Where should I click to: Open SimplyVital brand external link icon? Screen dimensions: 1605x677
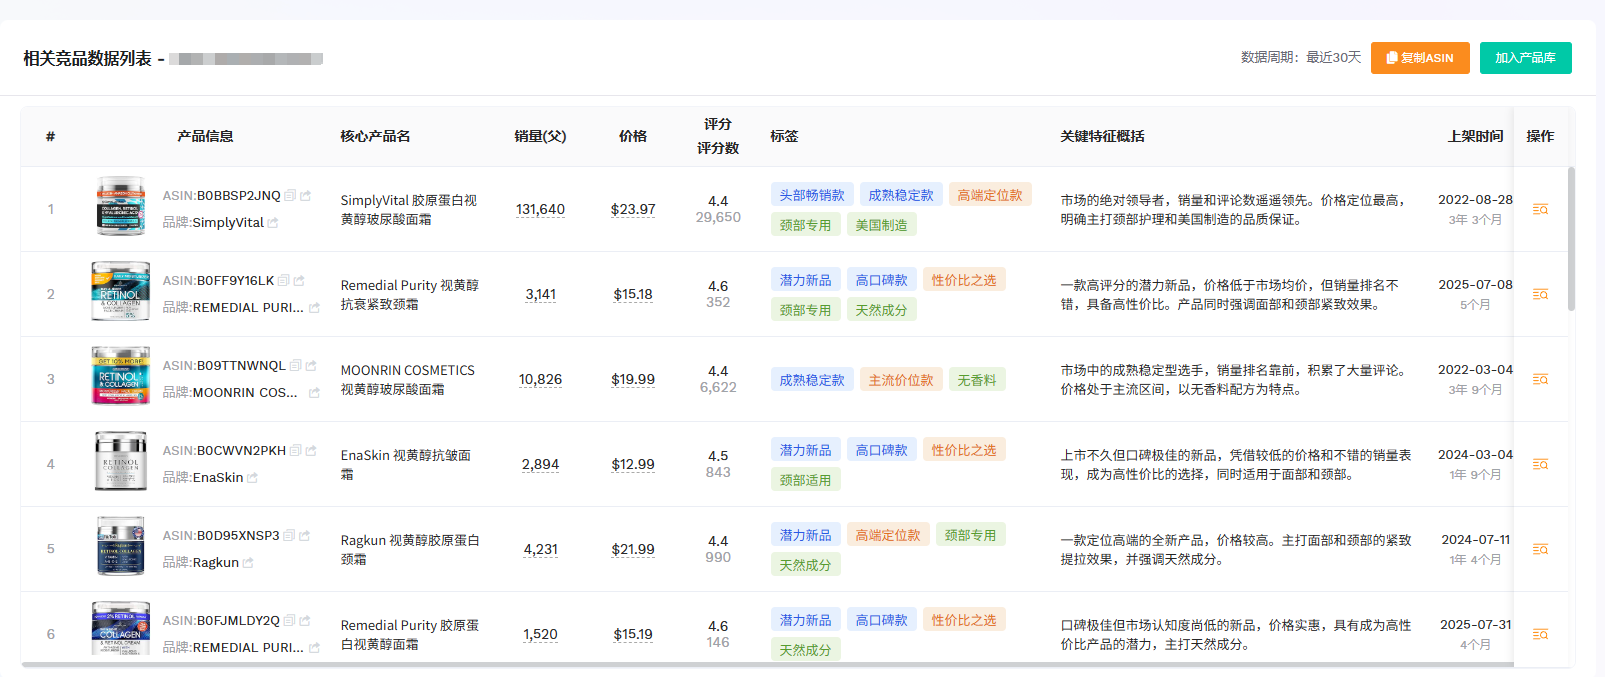[x=273, y=223]
